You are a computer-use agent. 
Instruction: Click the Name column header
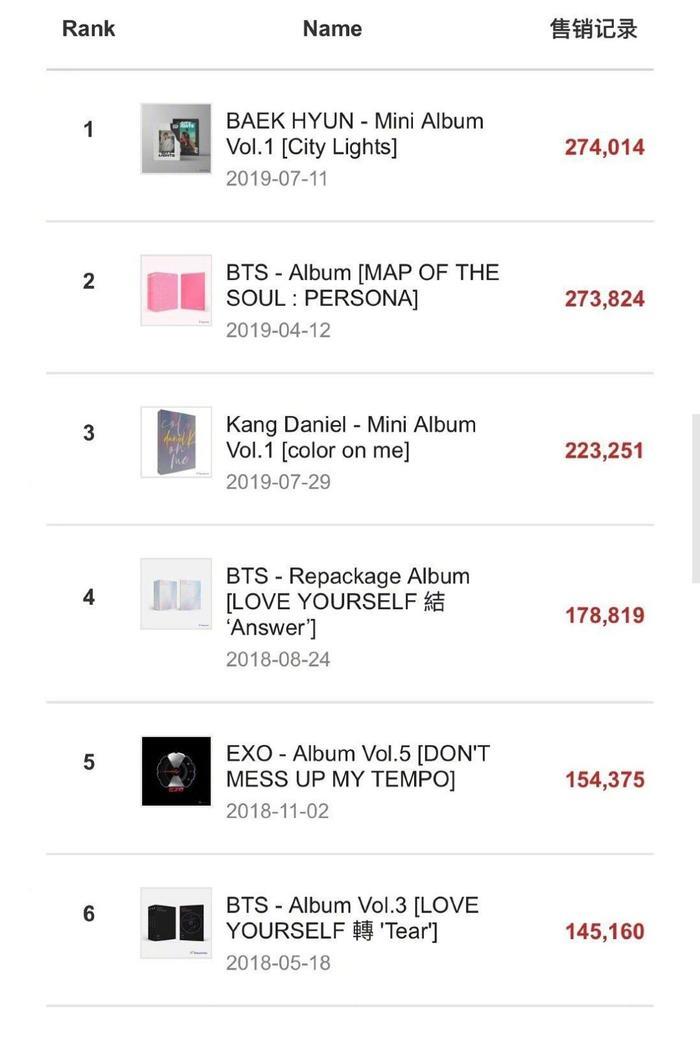coord(332,29)
